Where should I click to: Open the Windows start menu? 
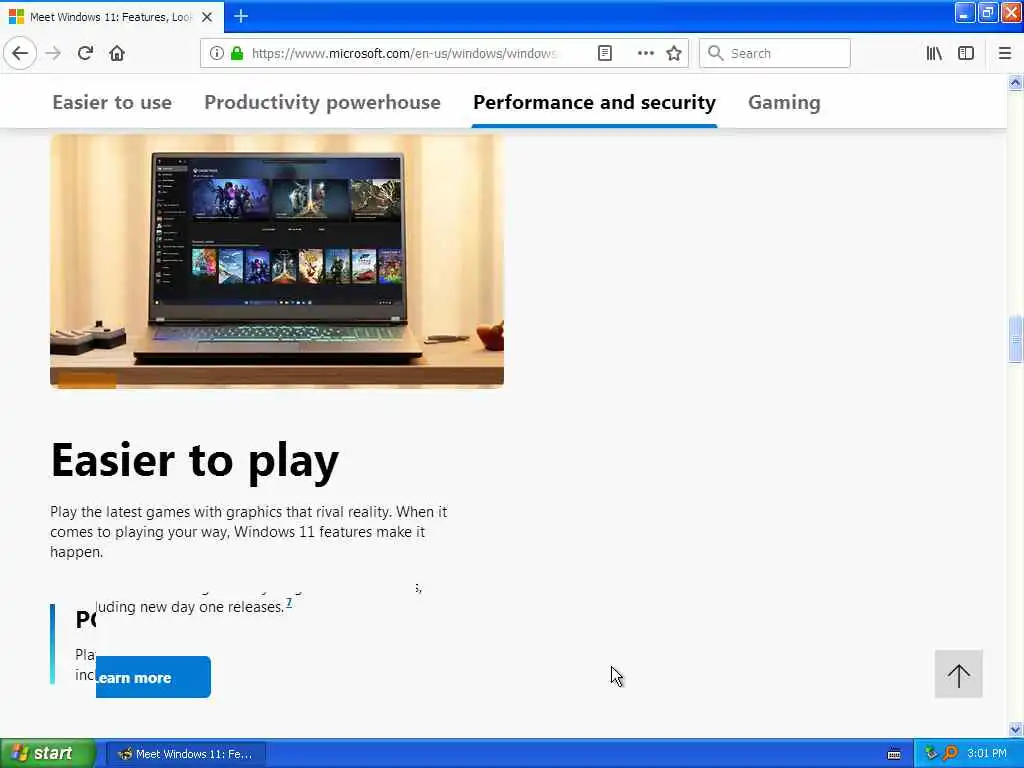[x=48, y=754]
